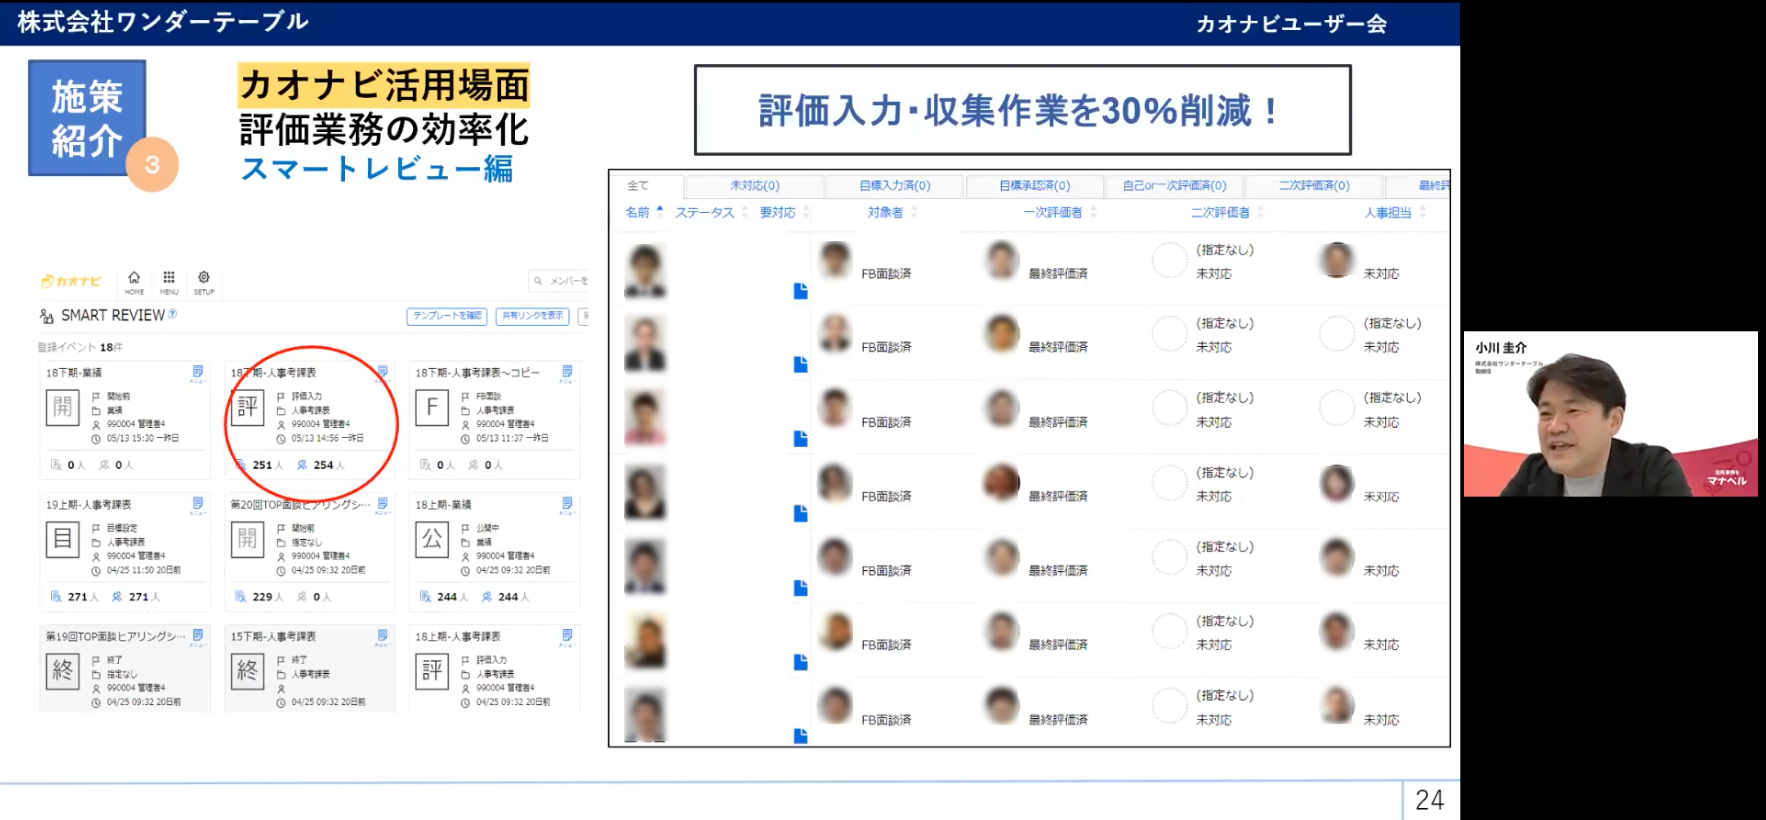Click the 公 status box on 18上期-業績

click(x=432, y=540)
